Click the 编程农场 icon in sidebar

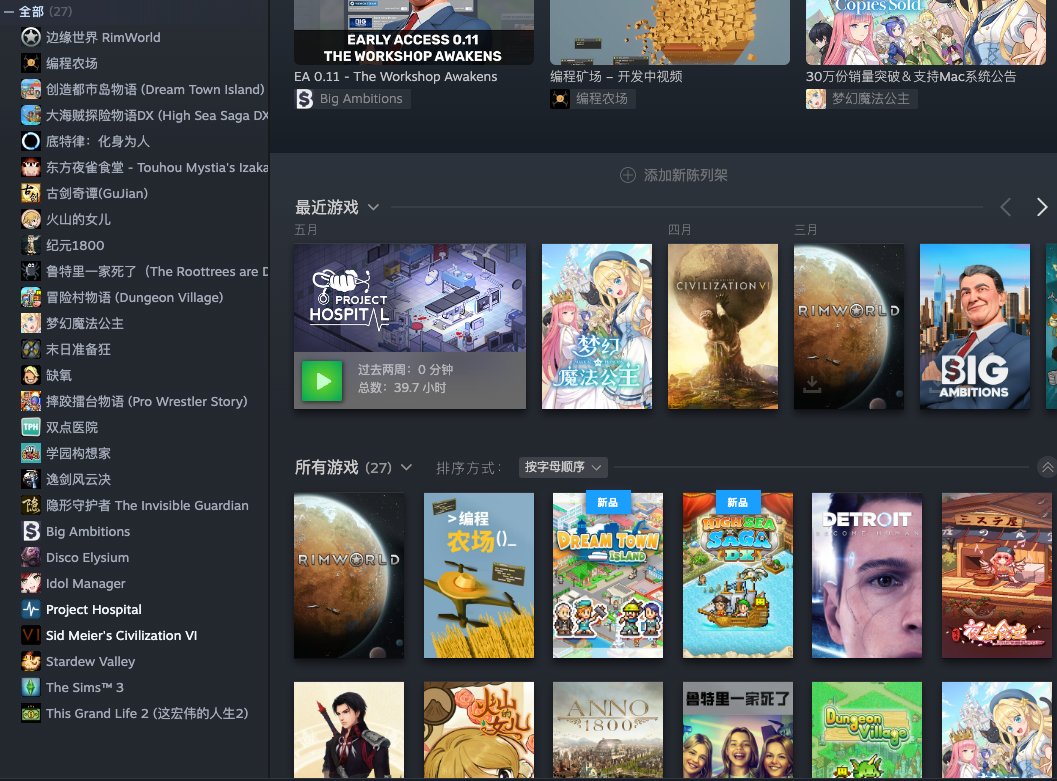30,63
